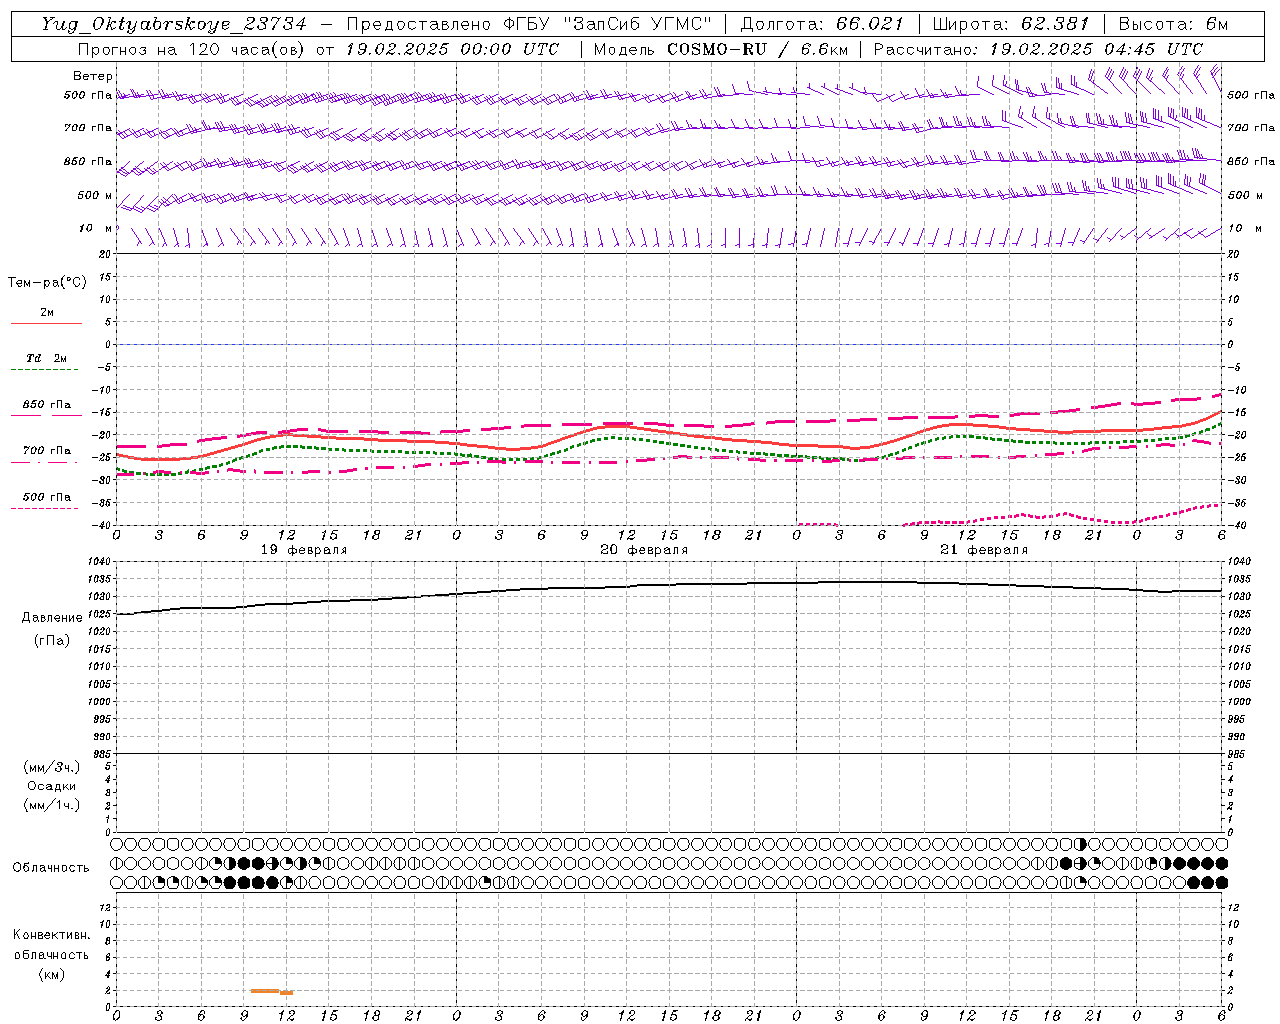Click the 500 м wind level label on left

[95, 195]
